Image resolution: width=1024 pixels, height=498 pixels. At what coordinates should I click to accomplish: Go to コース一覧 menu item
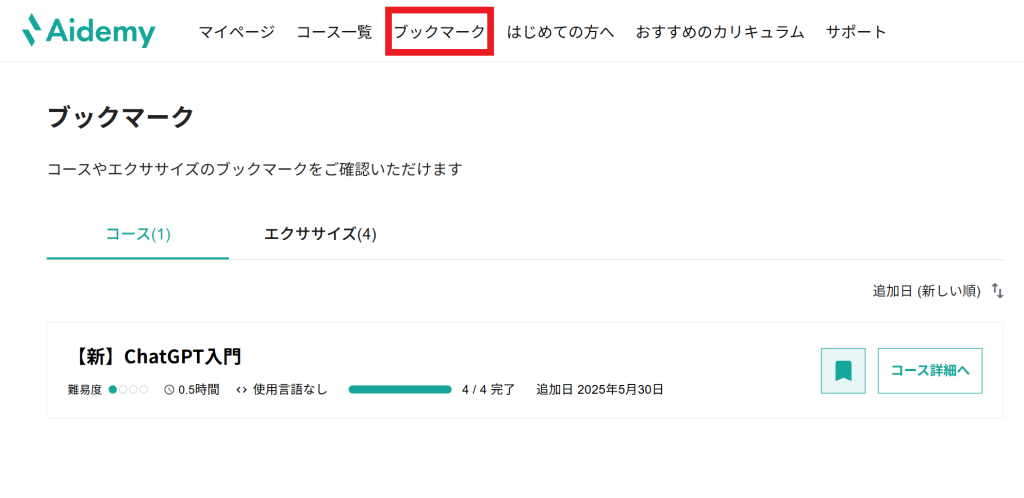334,32
